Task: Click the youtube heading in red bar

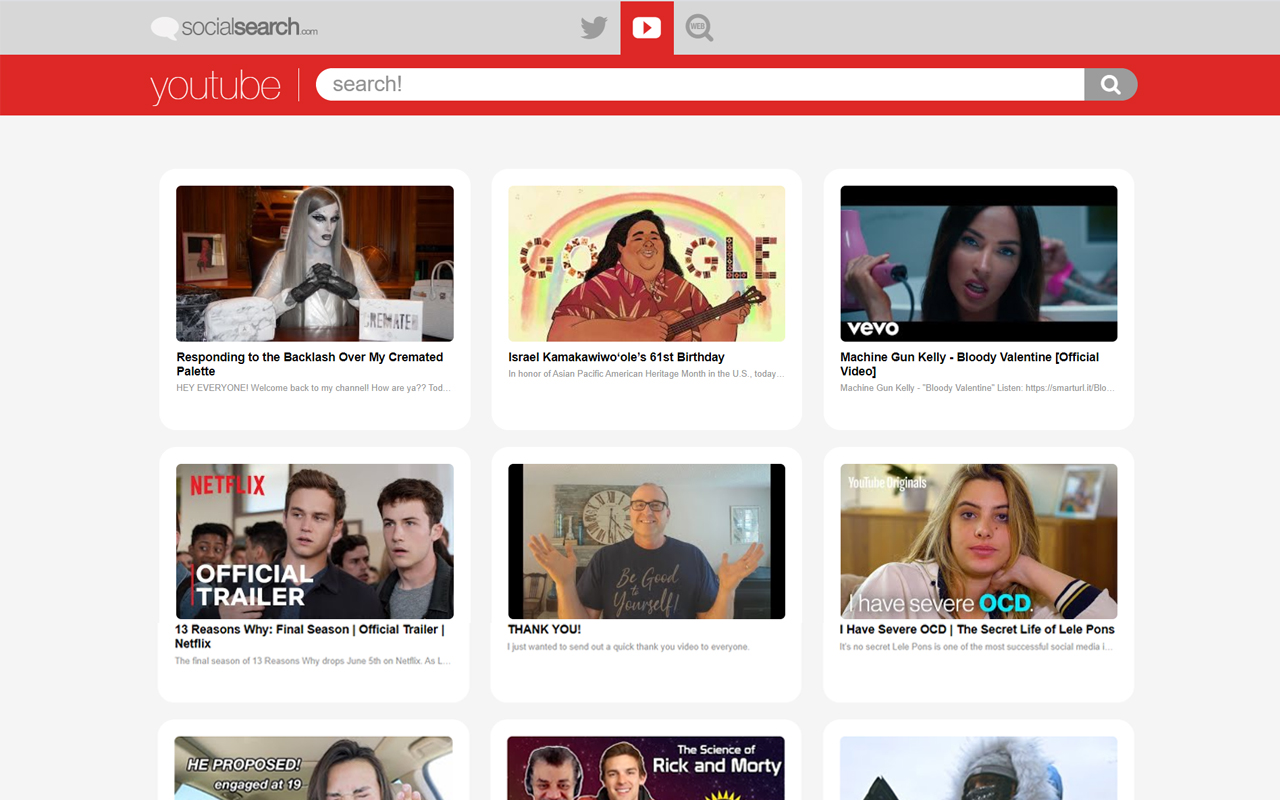Action: 215,86
